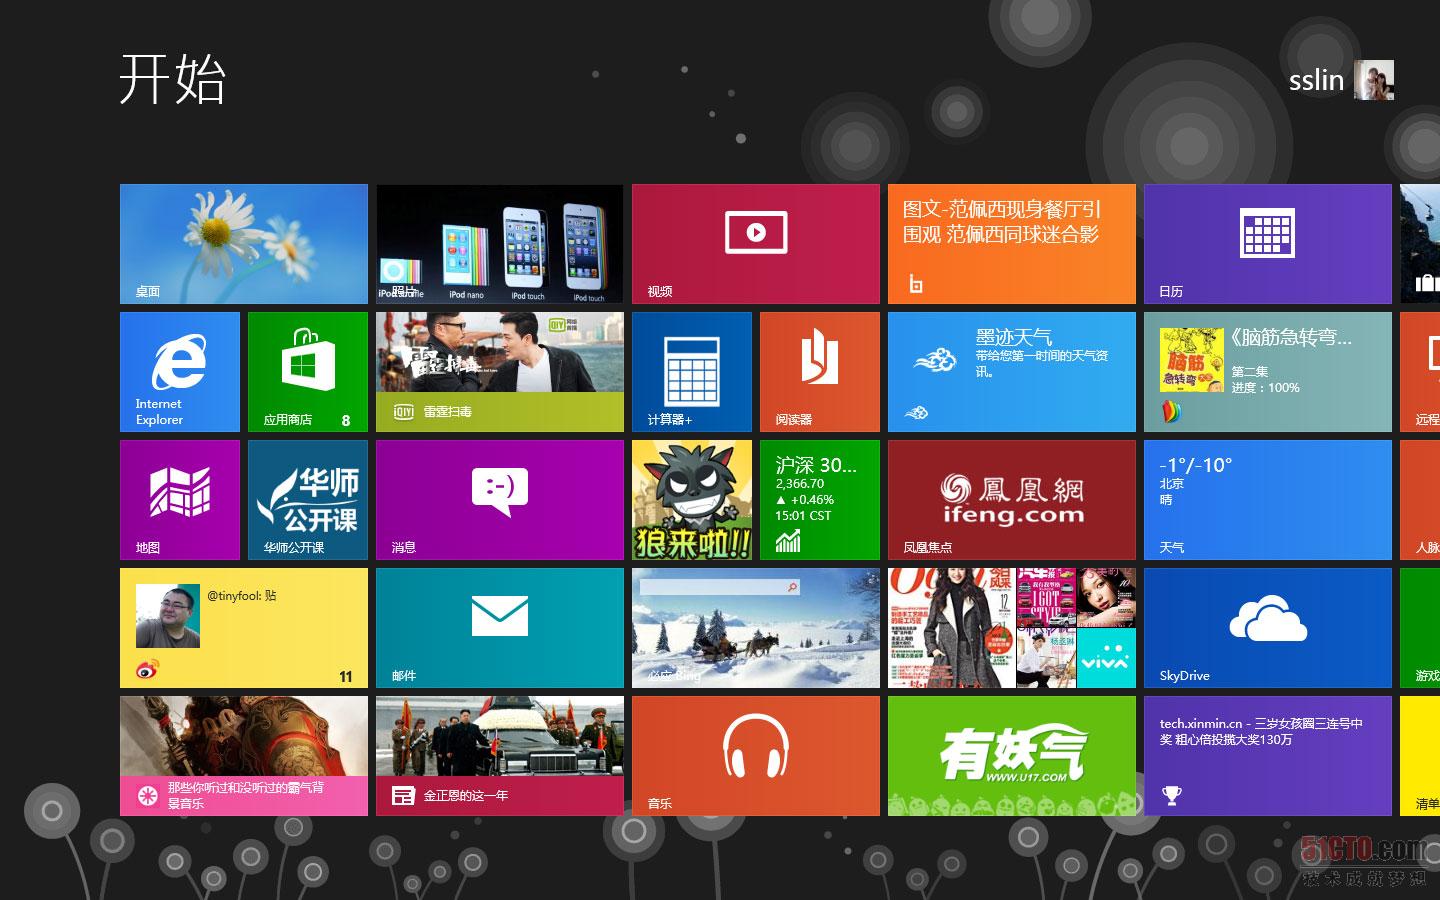This screenshot has width=1440, height=900.
Task: Open the 音乐 music headphones tile
Action: tap(756, 756)
